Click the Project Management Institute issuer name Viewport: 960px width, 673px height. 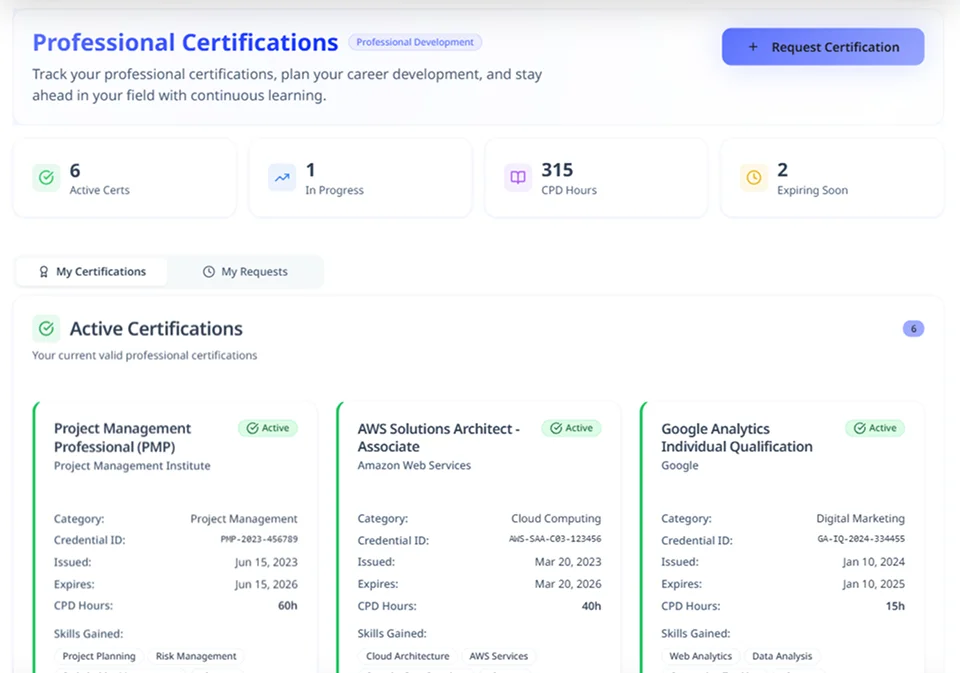[132, 465]
